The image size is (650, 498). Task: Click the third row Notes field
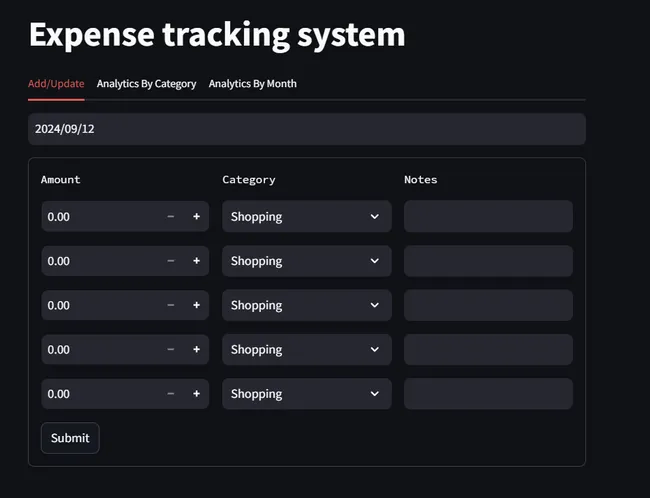click(488, 305)
